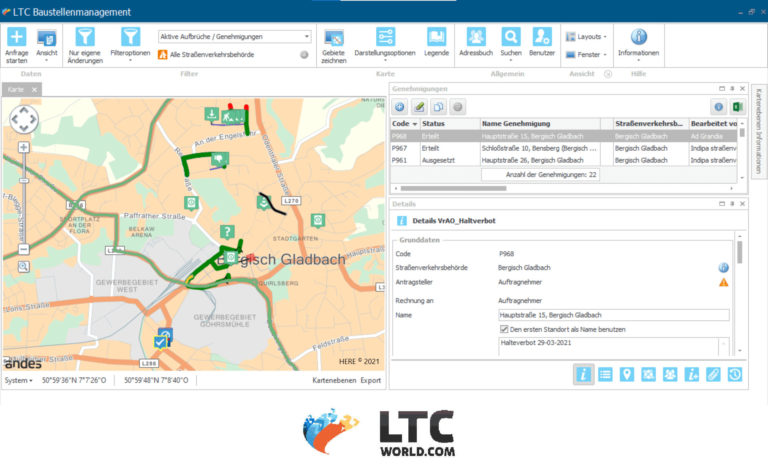This screenshot has width=768, height=472.
Task: Click the Name Genehmigung column header
Action: (x=540, y=124)
